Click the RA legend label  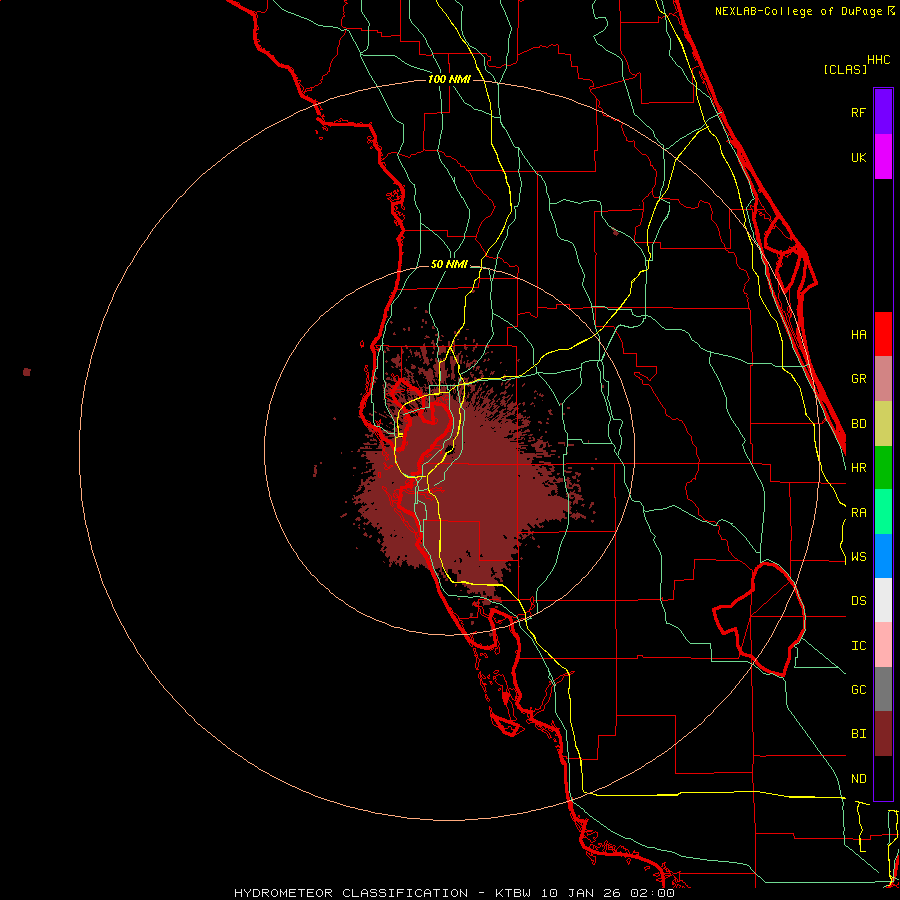(x=858, y=513)
